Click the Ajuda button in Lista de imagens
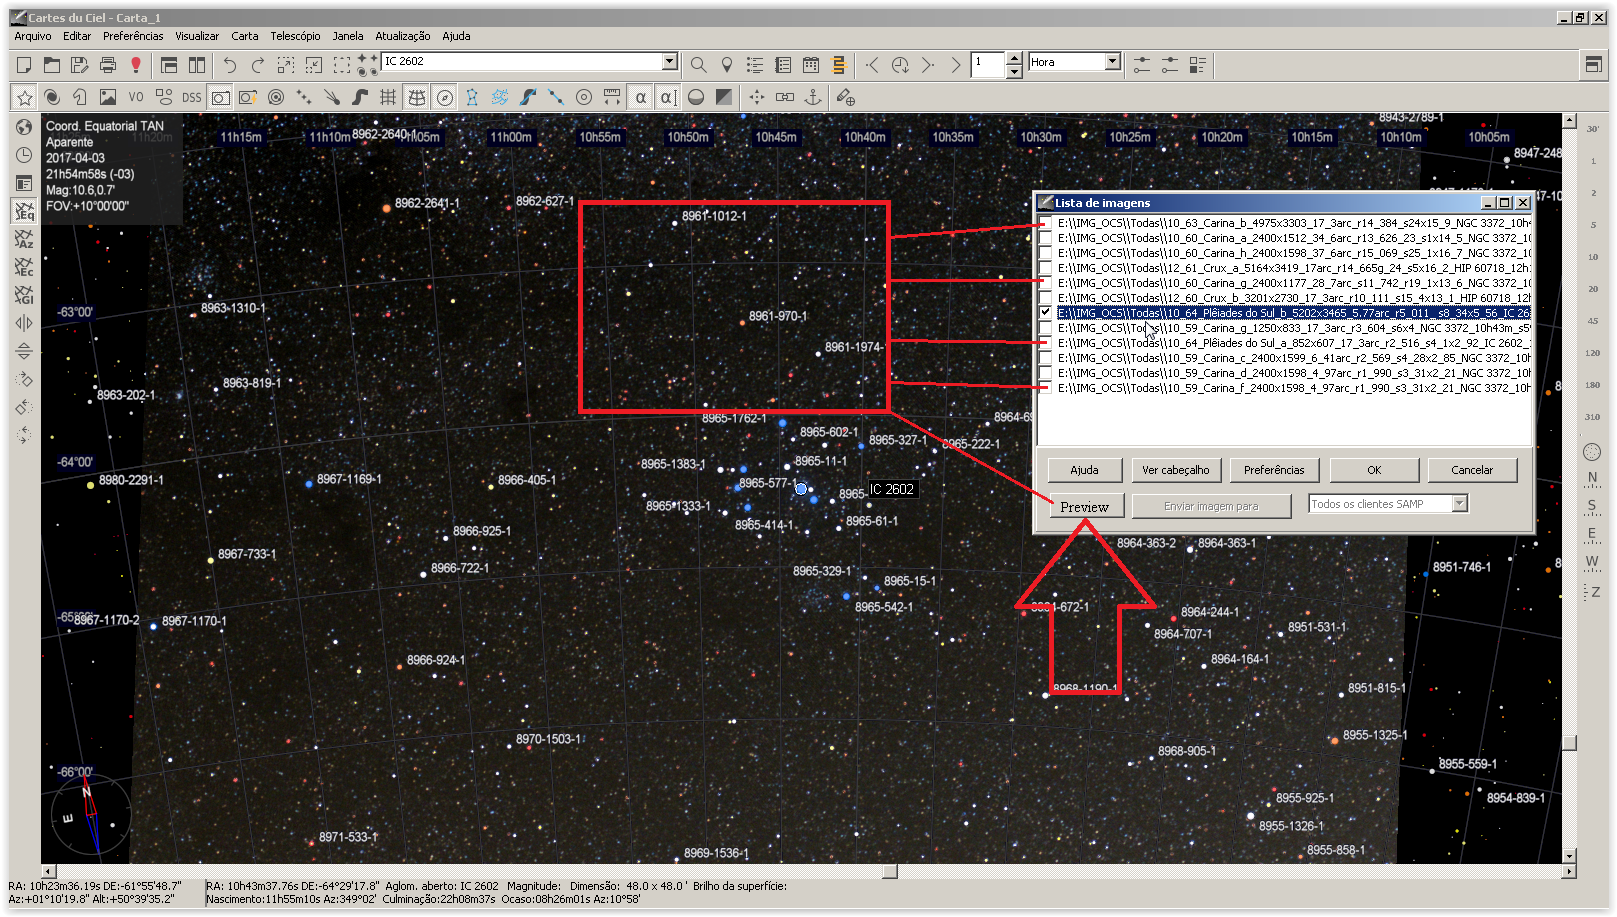 1084,470
